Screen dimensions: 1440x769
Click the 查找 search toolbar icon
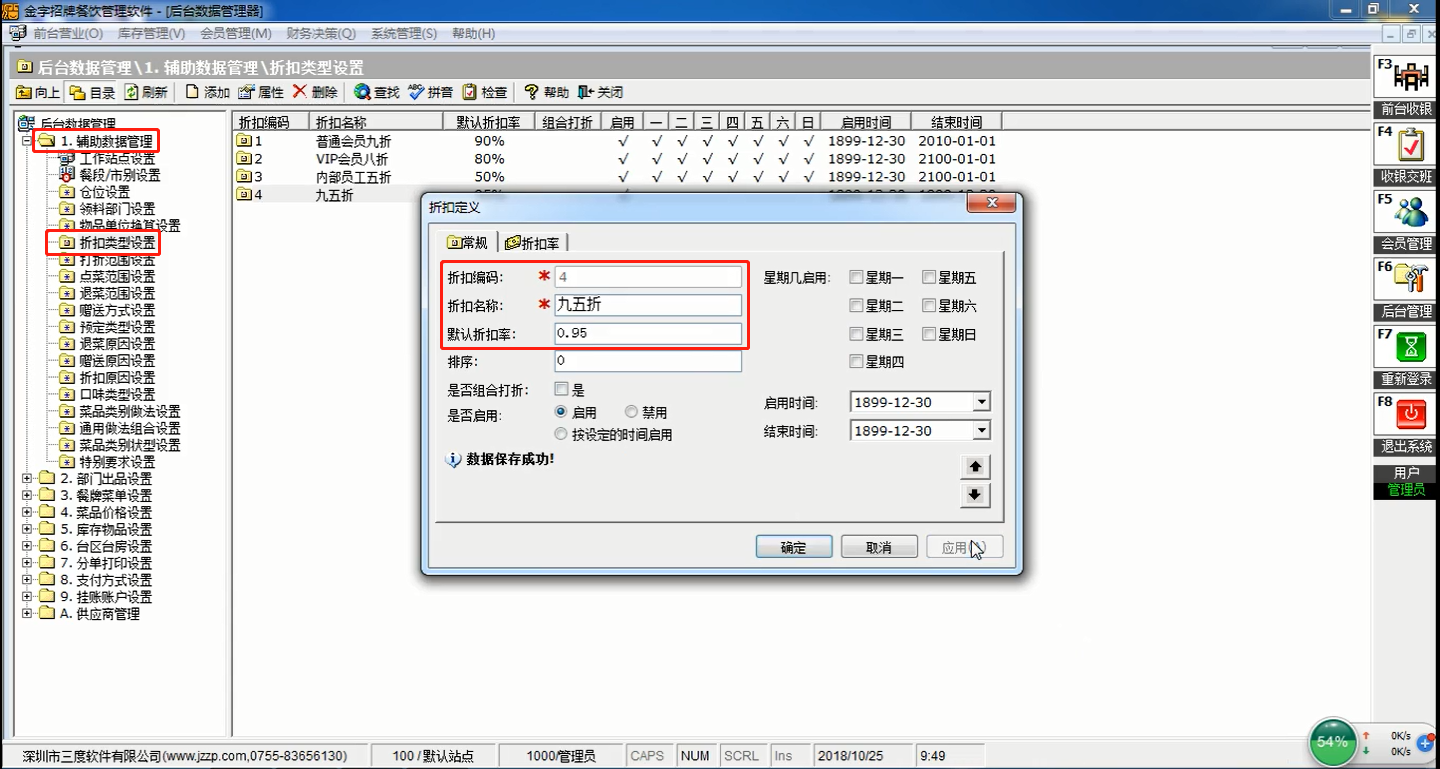coord(362,93)
